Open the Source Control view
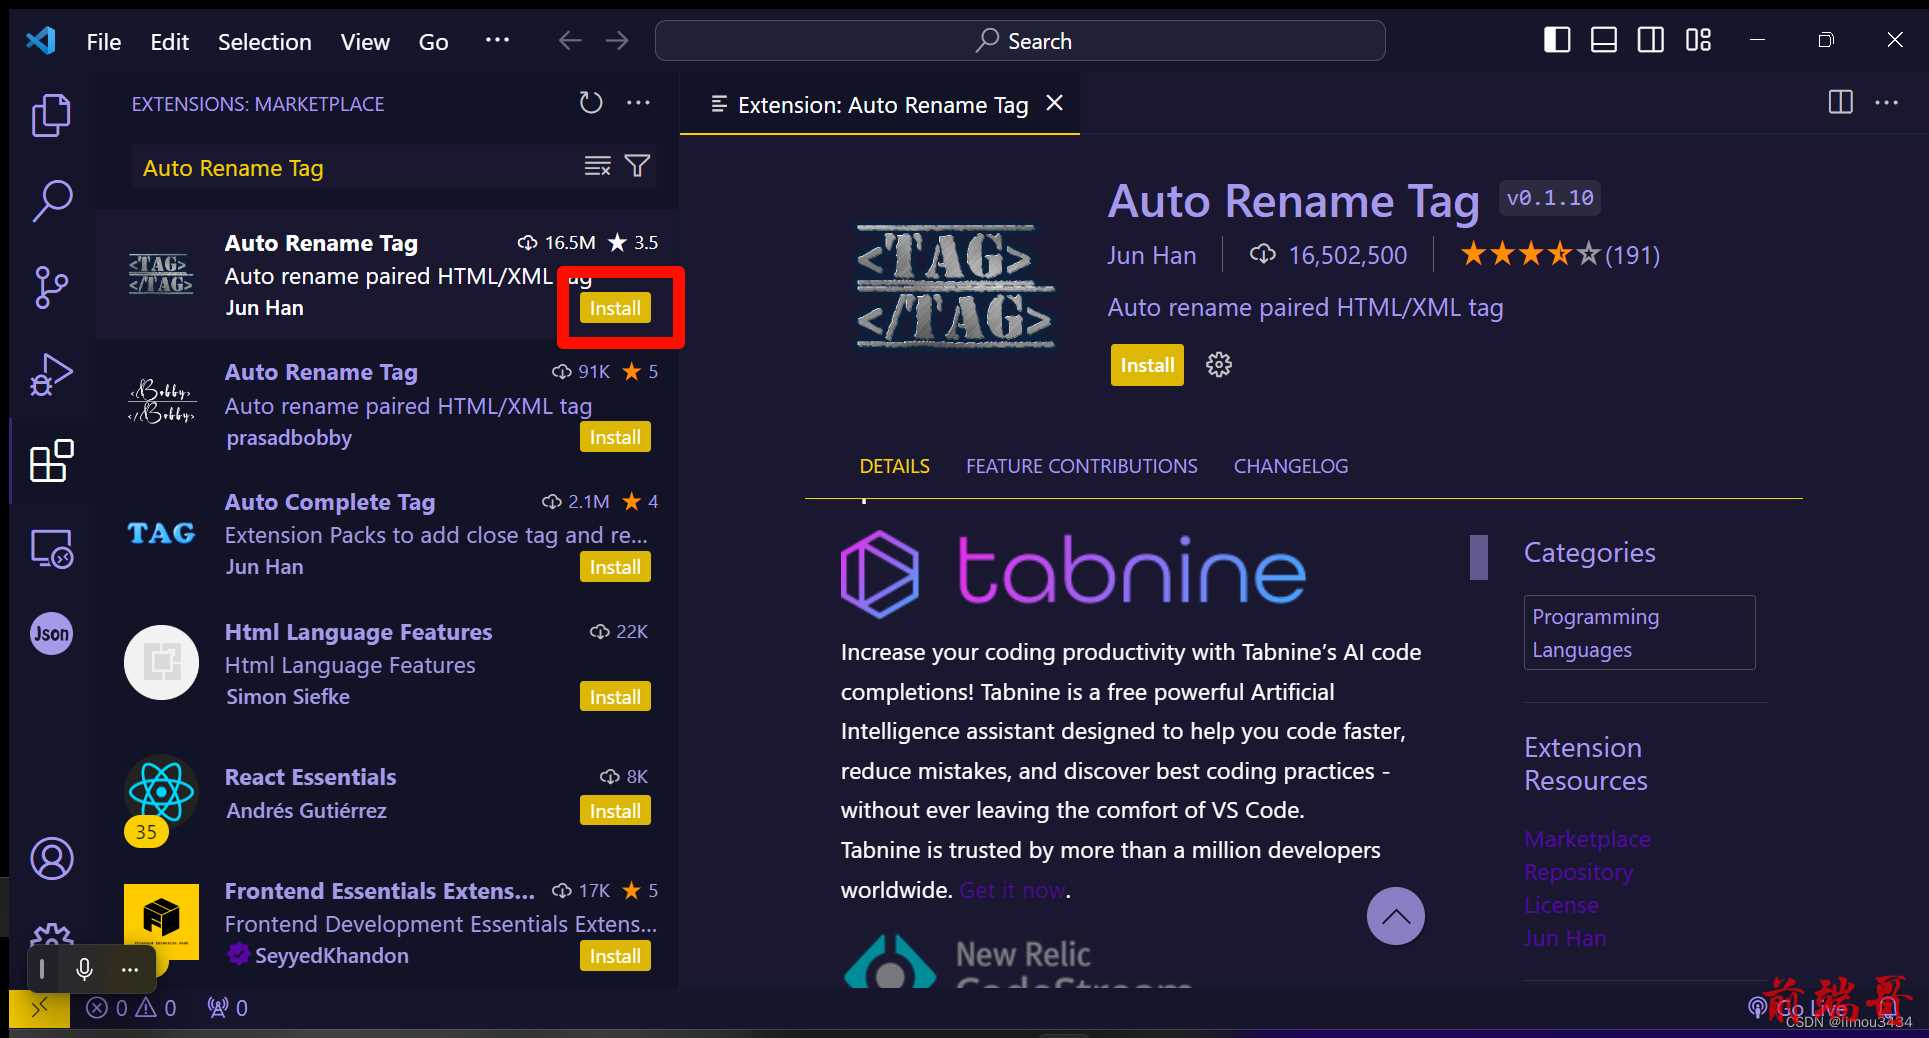Image resolution: width=1929 pixels, height=1038 pixels. 51,287
